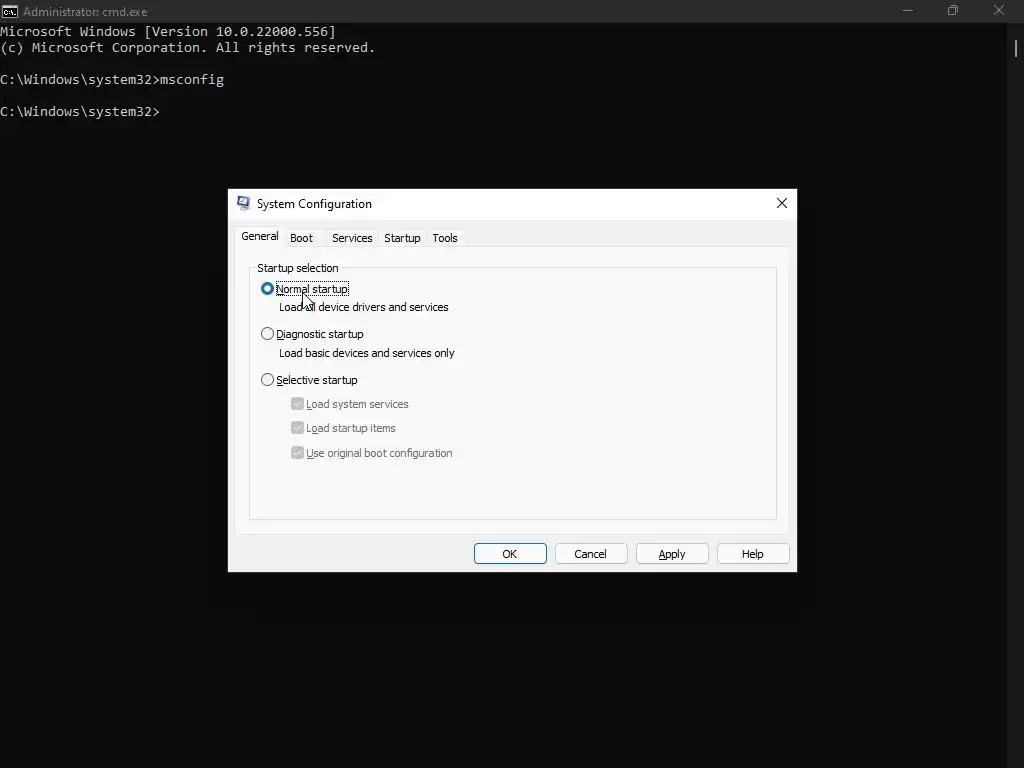The image size is (1024, 768).
Task: Restore down the cmd.exe window
Action: pos(953,10)
